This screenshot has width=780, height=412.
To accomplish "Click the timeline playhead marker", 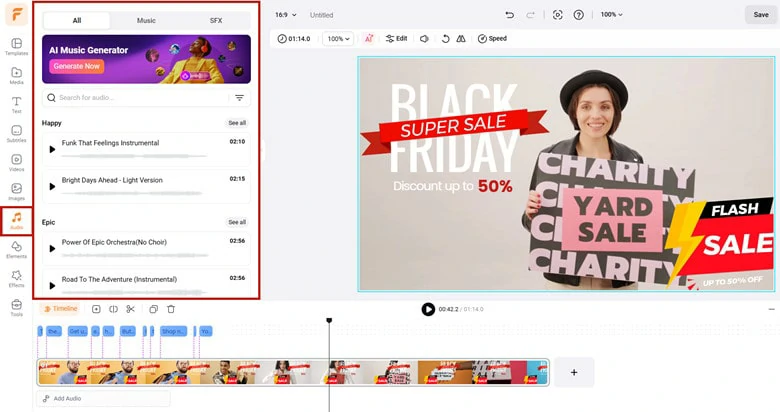I will click(329, 320).
